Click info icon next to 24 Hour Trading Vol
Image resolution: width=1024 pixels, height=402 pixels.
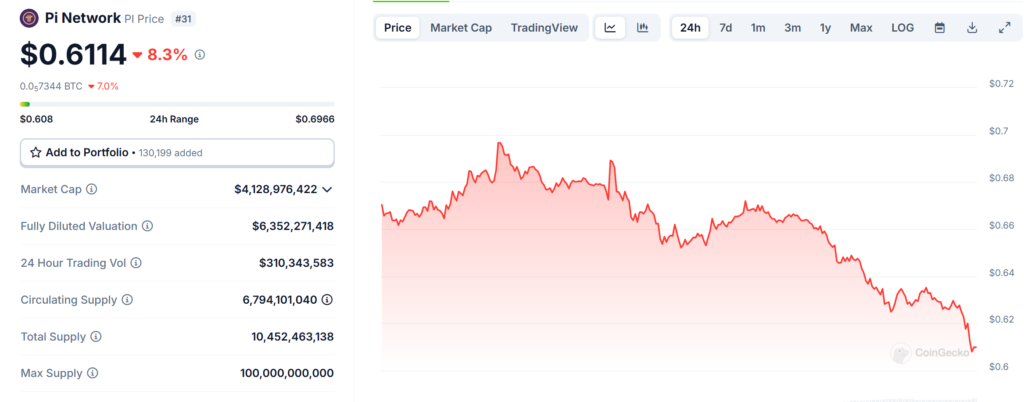(x=136, y=263)
